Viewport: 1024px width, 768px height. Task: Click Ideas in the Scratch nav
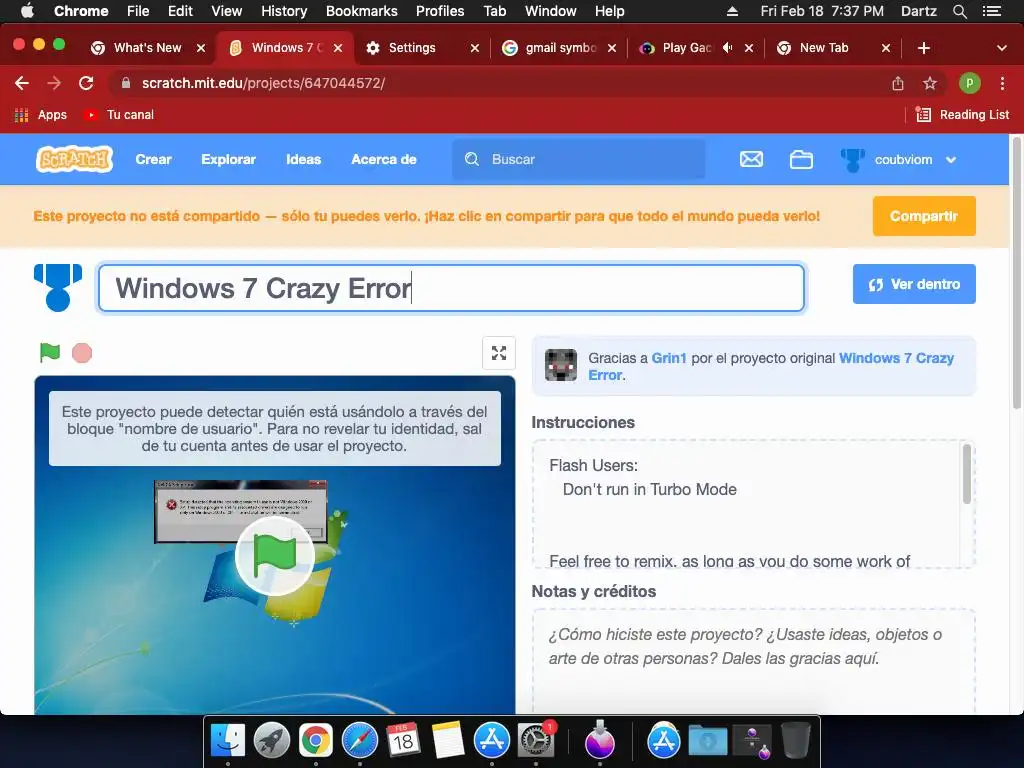(304, 159)
